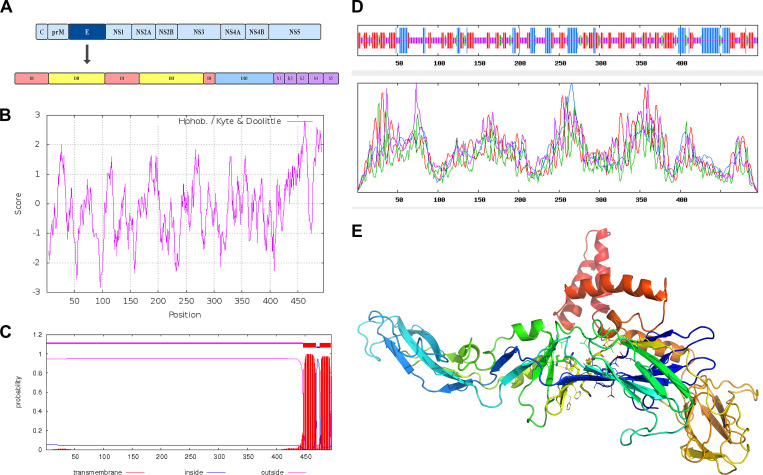The width and height of the screenshot is (763, 475).
Task: Click the 'outside' legend label
Action: click(x=272, y=472)
